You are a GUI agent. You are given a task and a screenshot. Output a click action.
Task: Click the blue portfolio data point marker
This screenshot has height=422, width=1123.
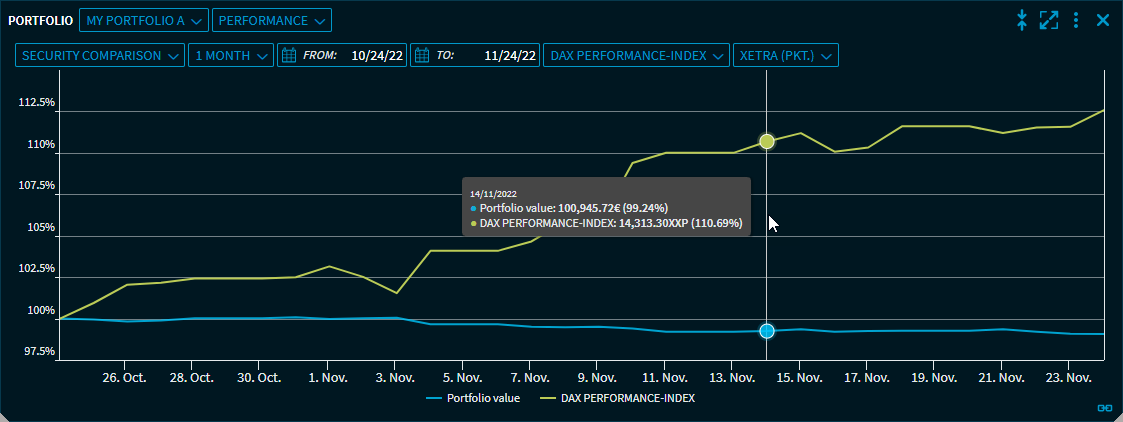(x=767, y=331)
